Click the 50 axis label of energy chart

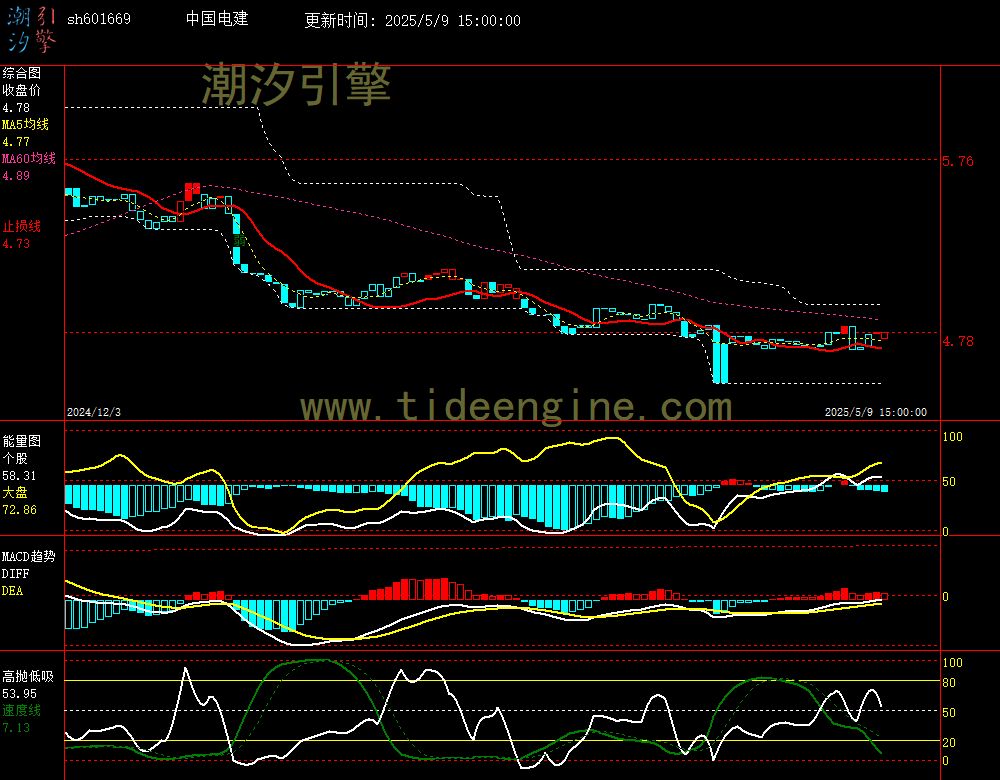(x=949, y=482)
